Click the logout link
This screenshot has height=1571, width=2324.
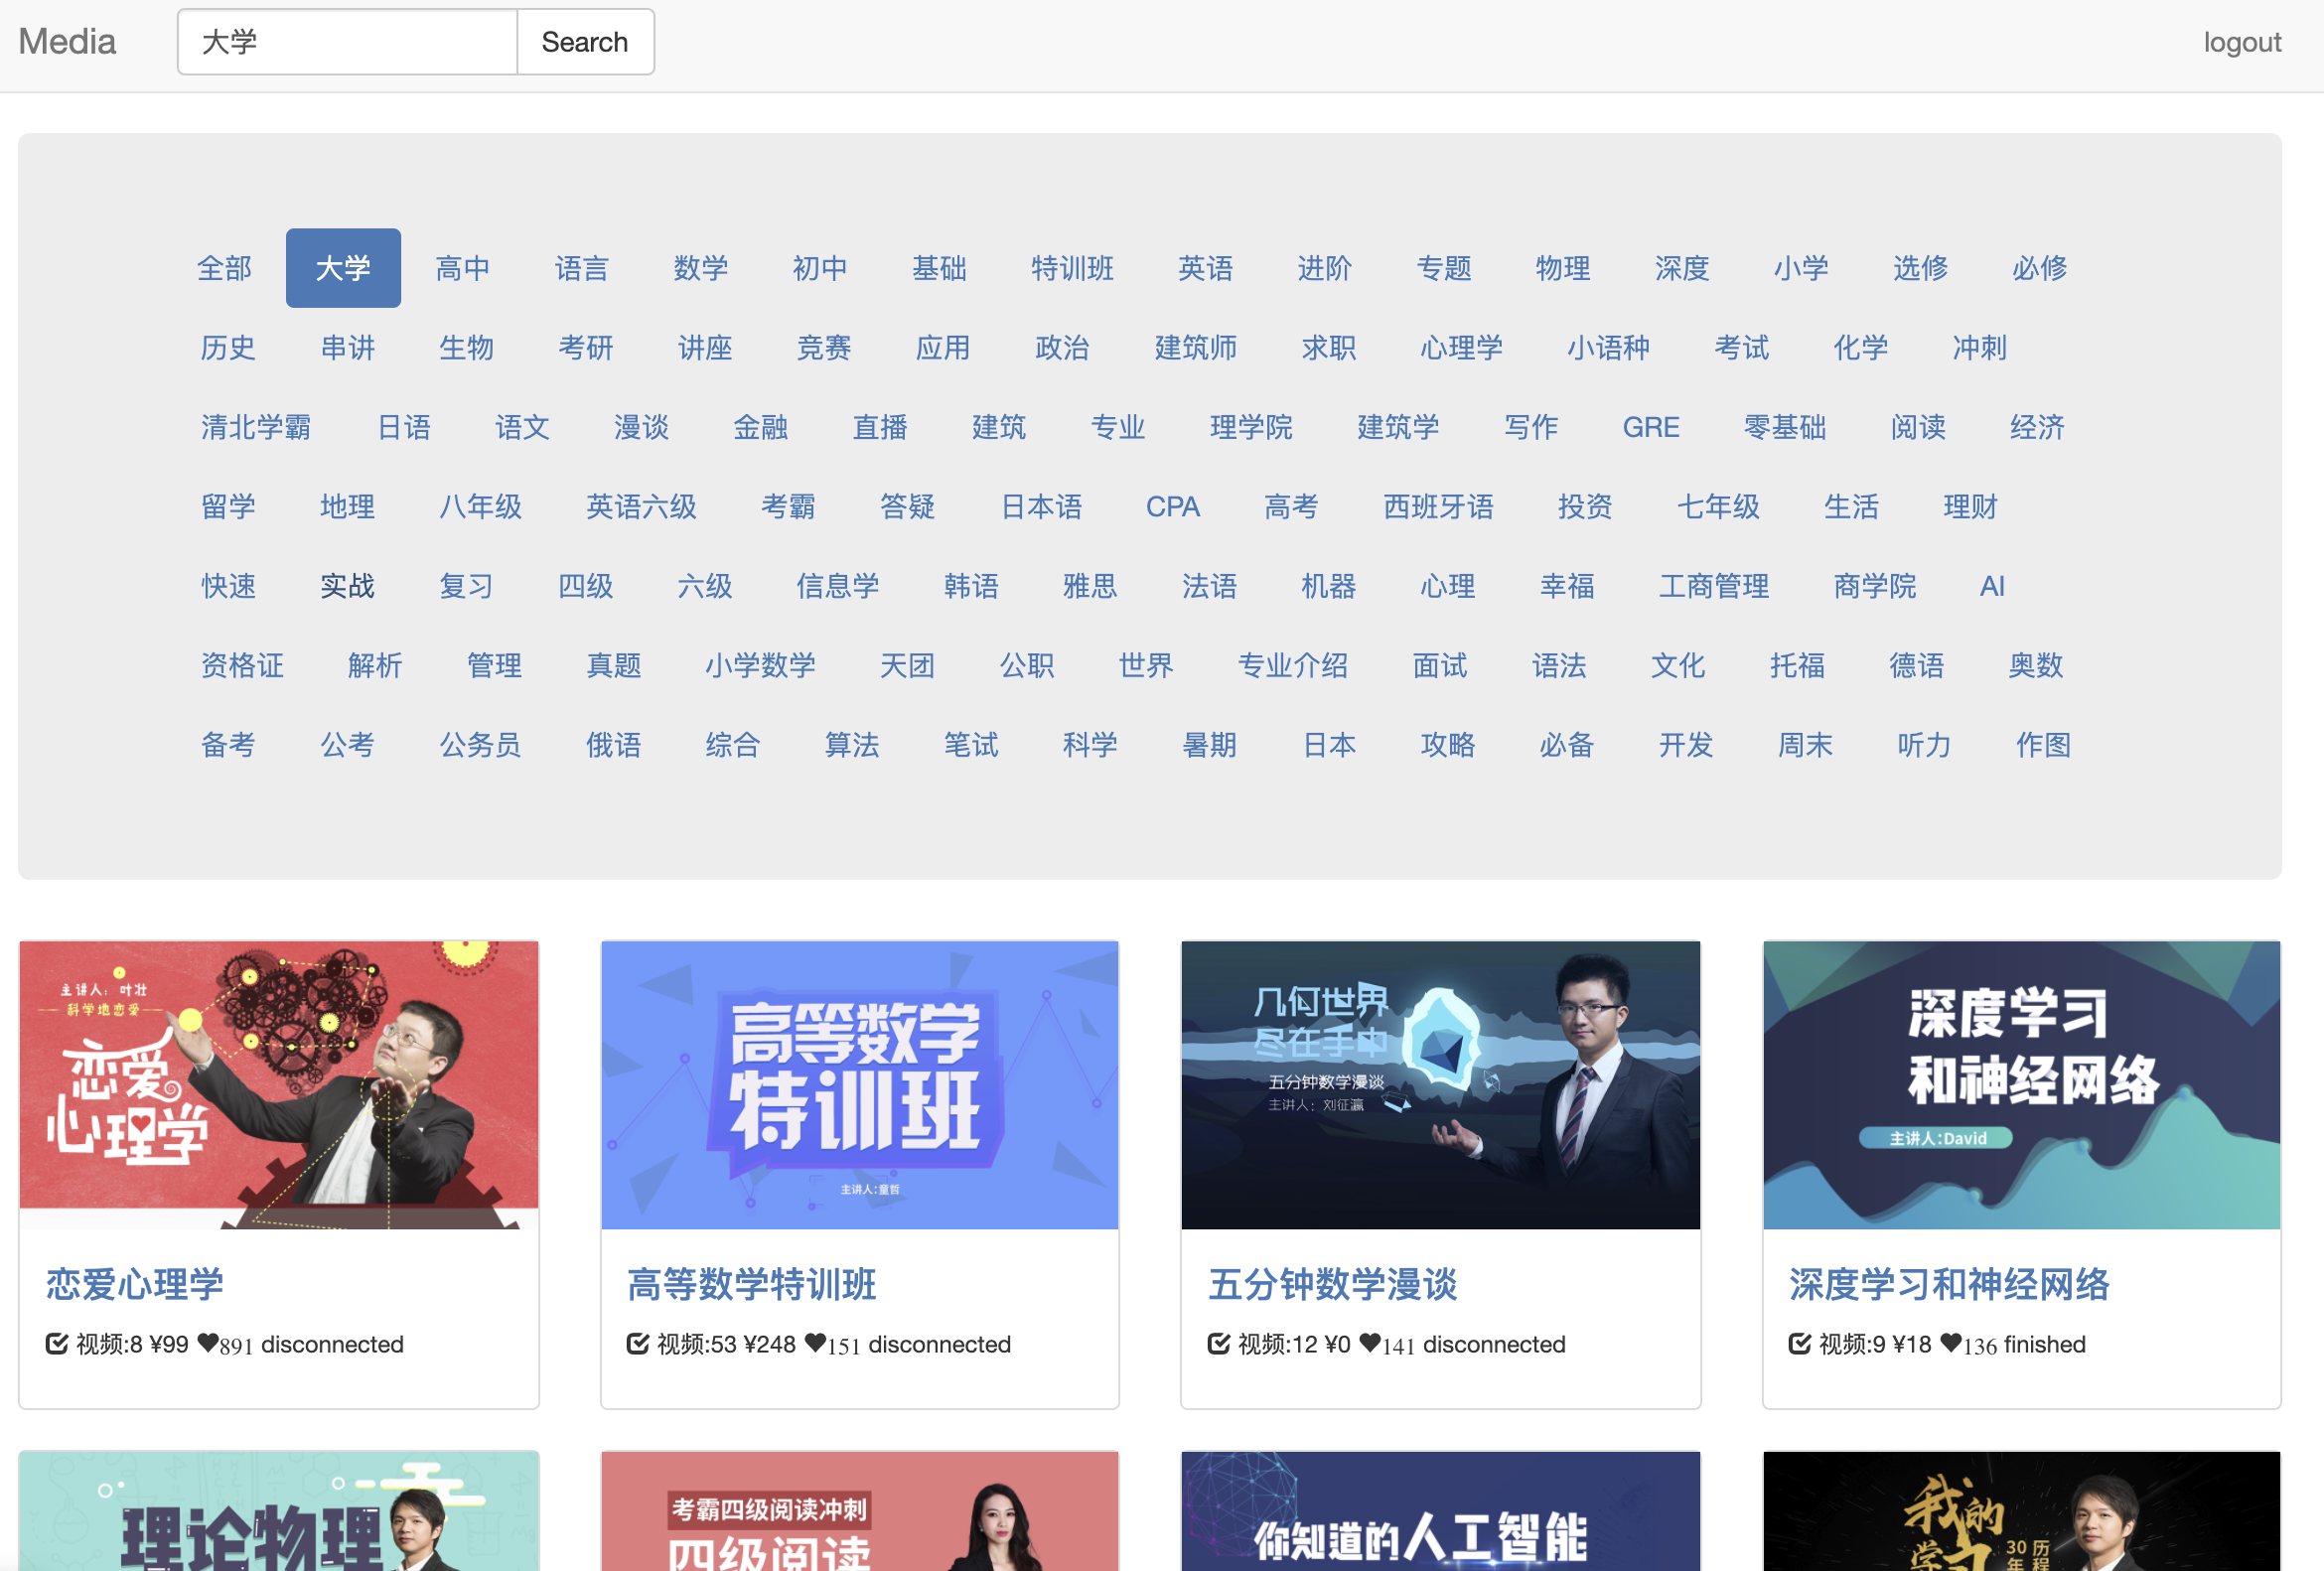pyautogui.click(x=2241, y=42)
